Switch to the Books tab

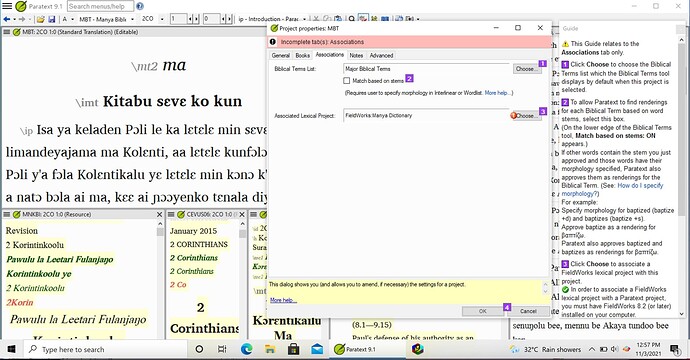click(x=302, y=55)
